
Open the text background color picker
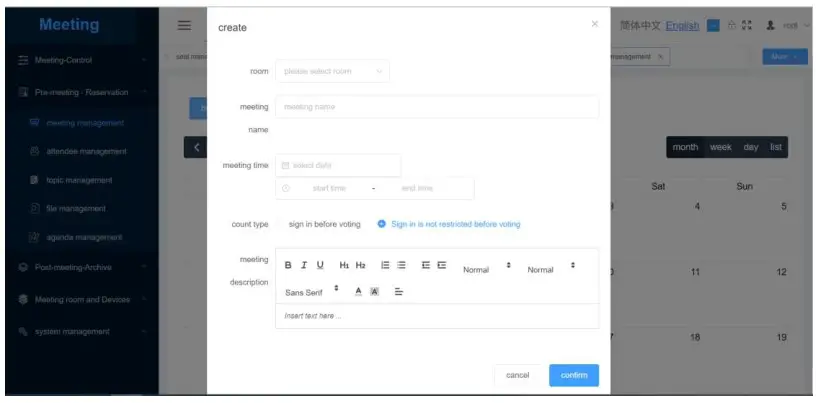374,292
